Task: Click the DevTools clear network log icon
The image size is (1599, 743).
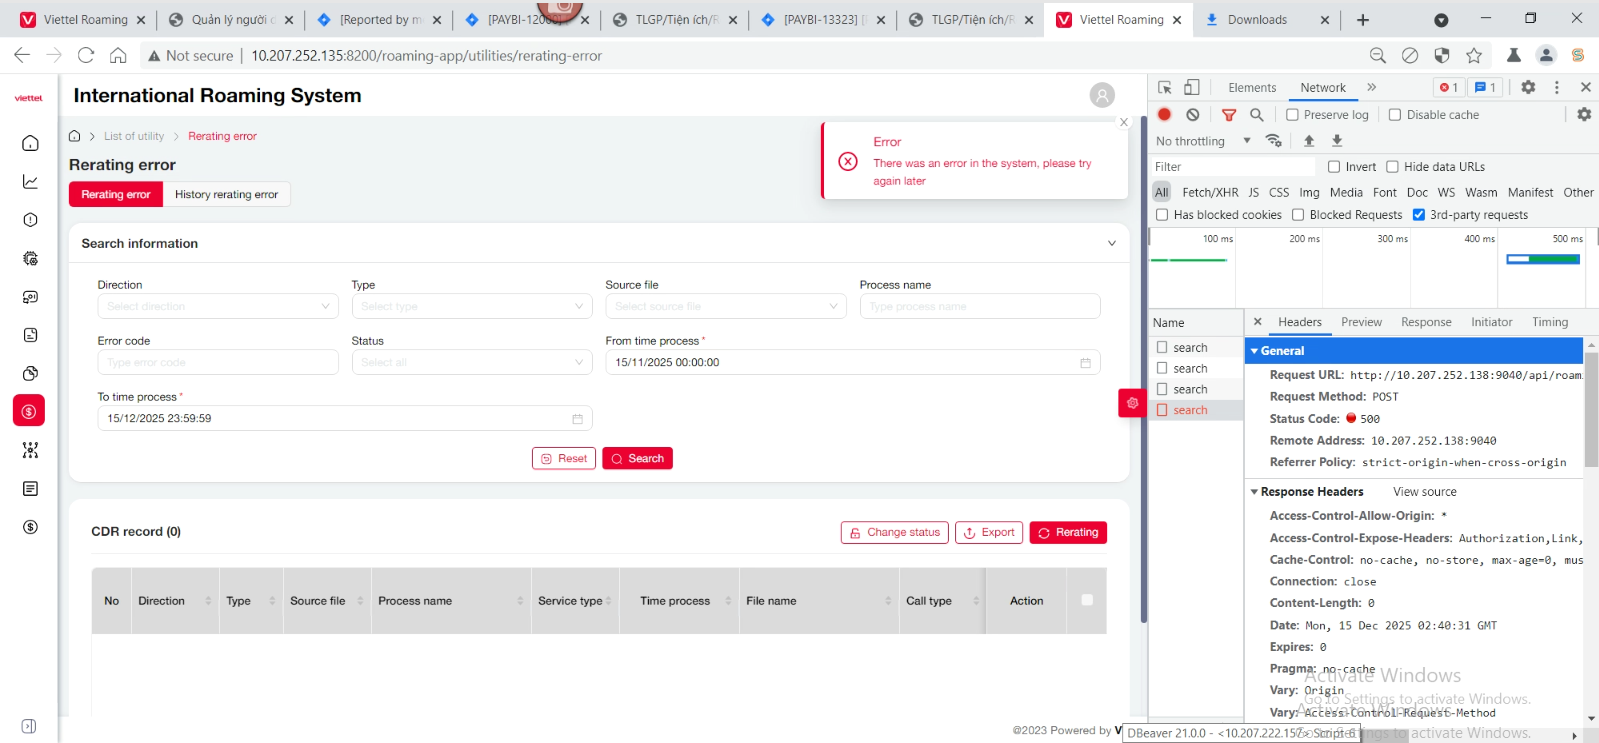Action: point(1193,115)
